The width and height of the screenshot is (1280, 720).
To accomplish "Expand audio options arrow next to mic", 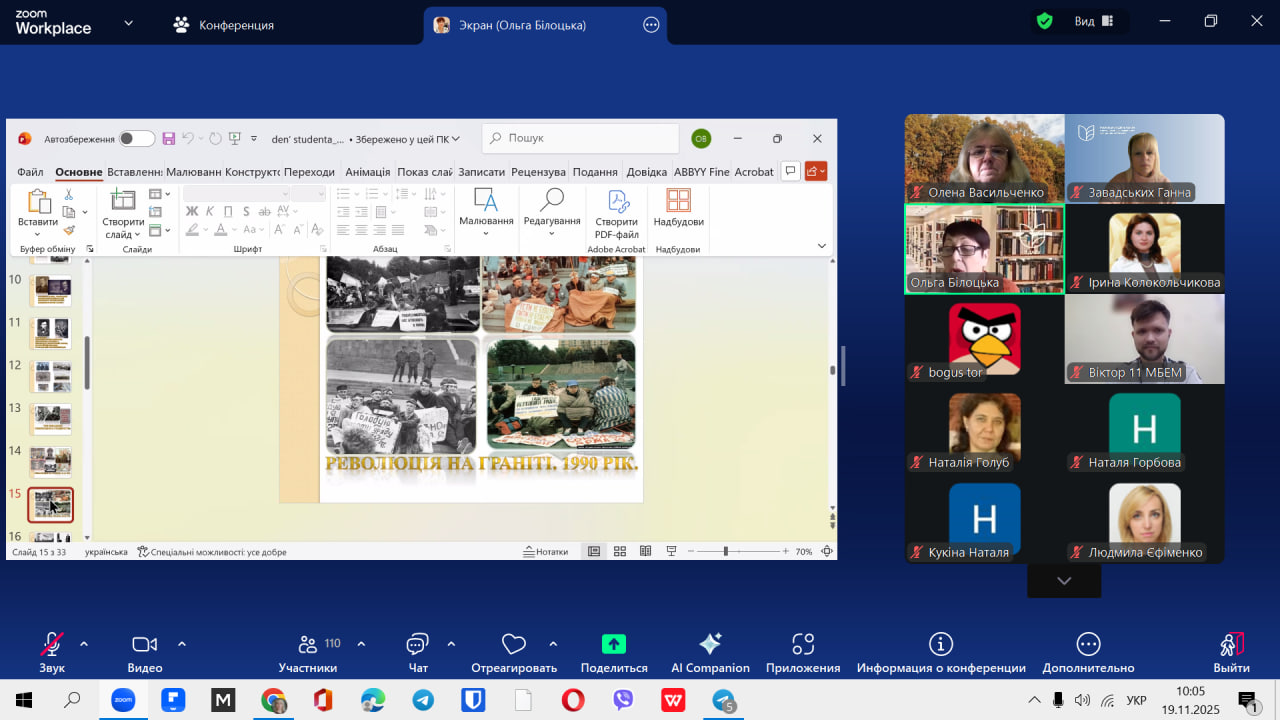I will pyautogui.click(x=84, y=644).
